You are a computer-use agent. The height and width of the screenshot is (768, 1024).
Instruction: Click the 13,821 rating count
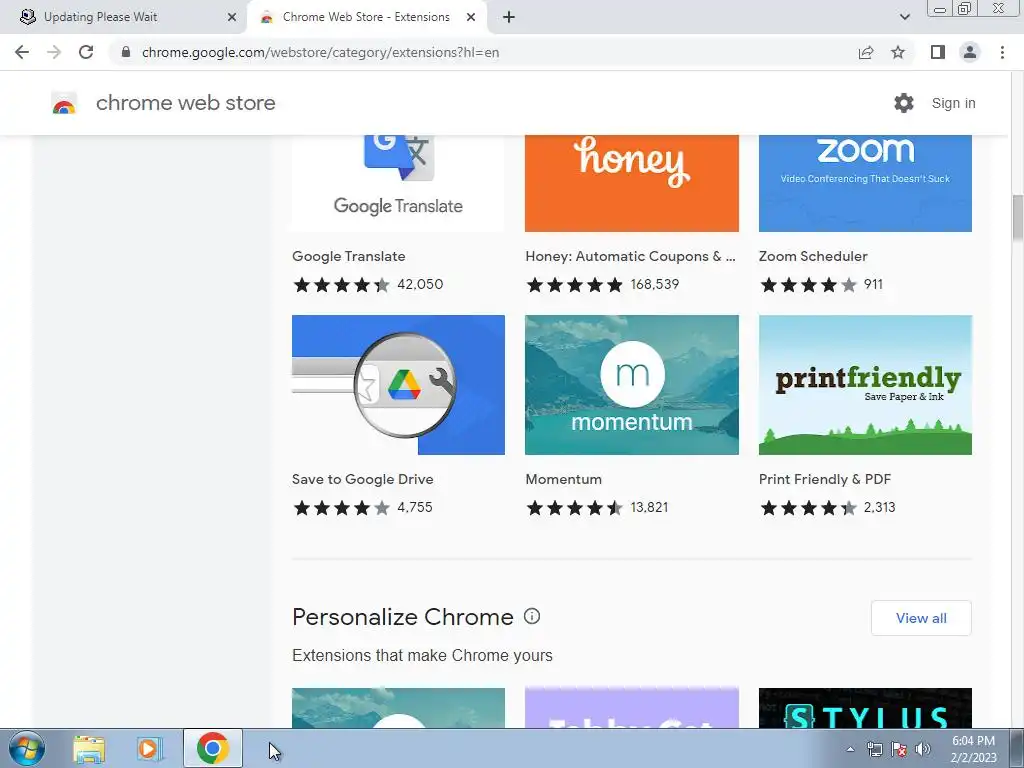(x=649, y=507)
